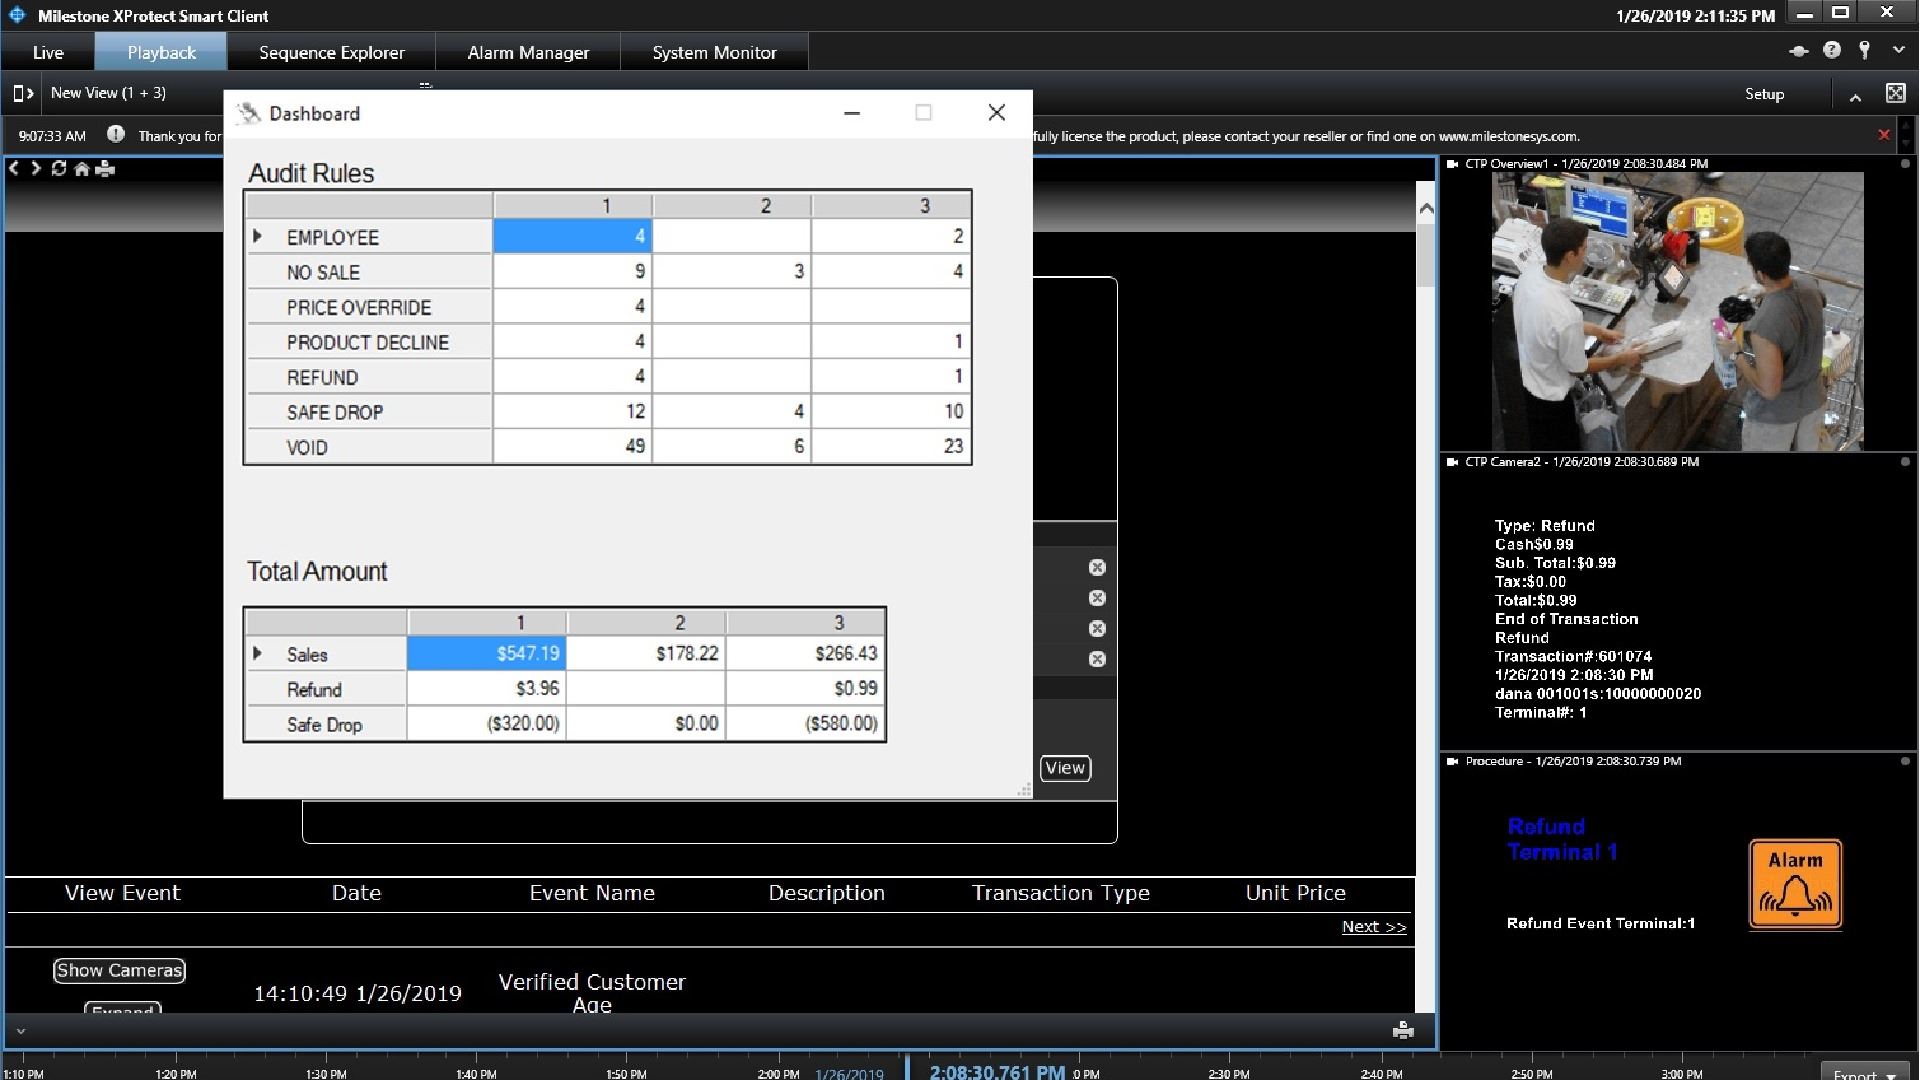This screenshot has height=1080, width=1920.
Task: Click CTP Overview1 camera icon in title
Action: point(1453,164)
